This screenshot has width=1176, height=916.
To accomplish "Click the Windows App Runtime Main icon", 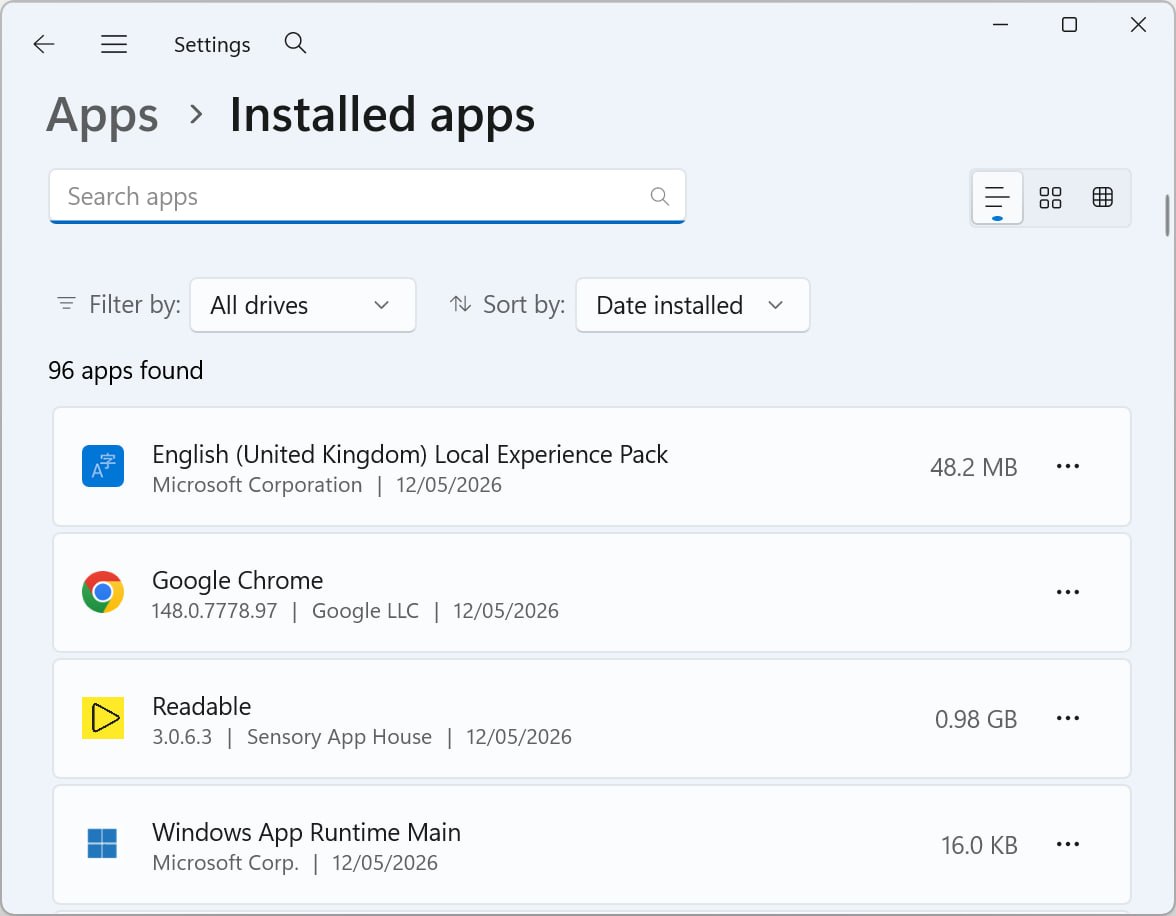I will (x=103, y=844).
